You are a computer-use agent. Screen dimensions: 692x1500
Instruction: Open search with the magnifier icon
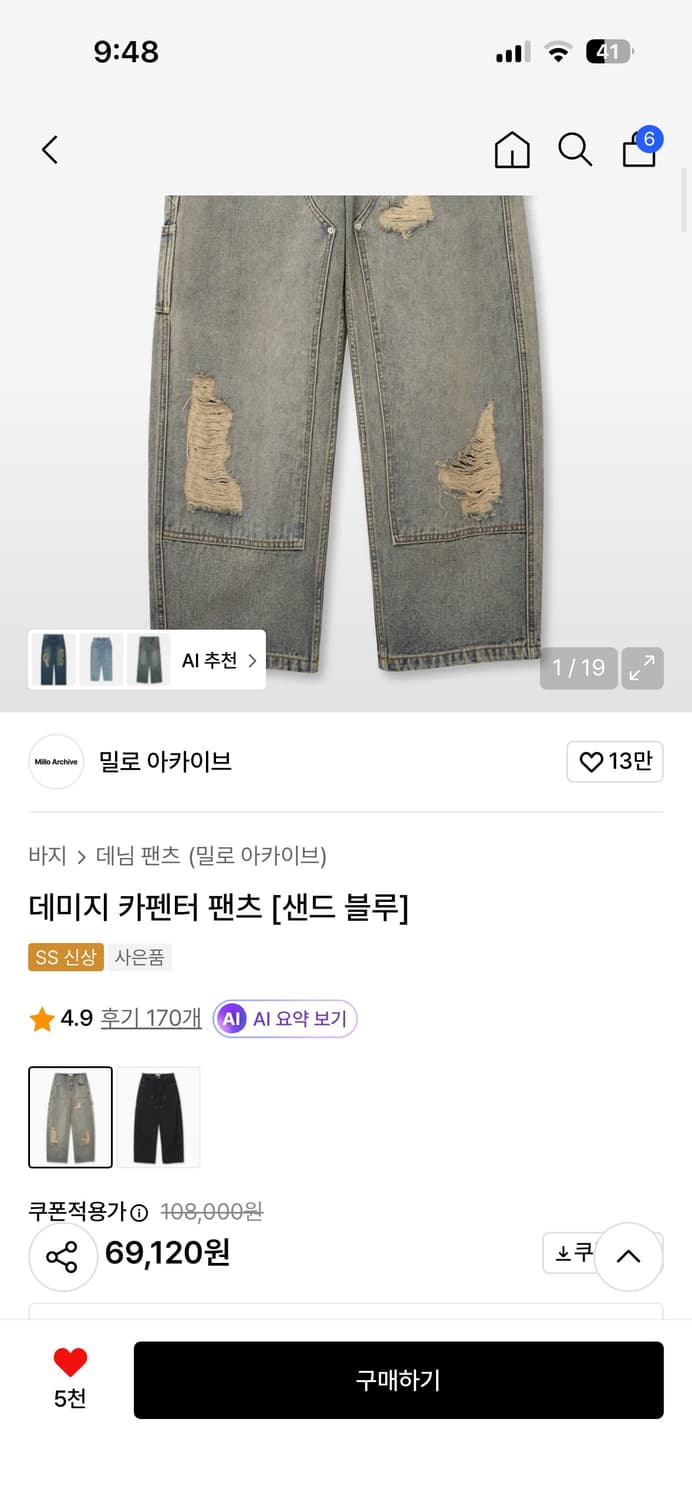(x=575, y=149)
